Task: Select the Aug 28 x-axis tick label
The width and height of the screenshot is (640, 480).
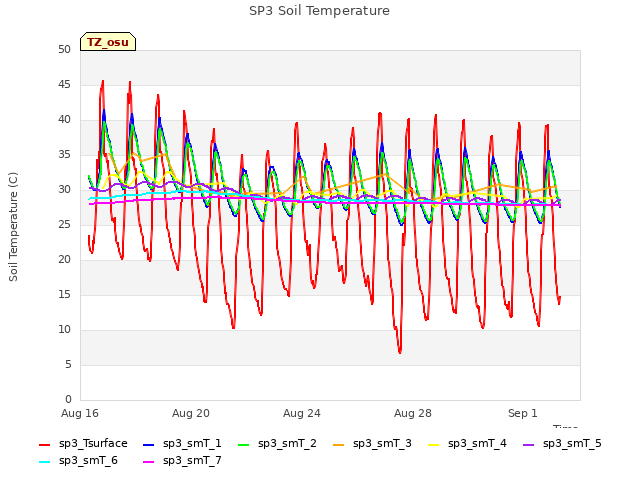Action: (413, 413)
